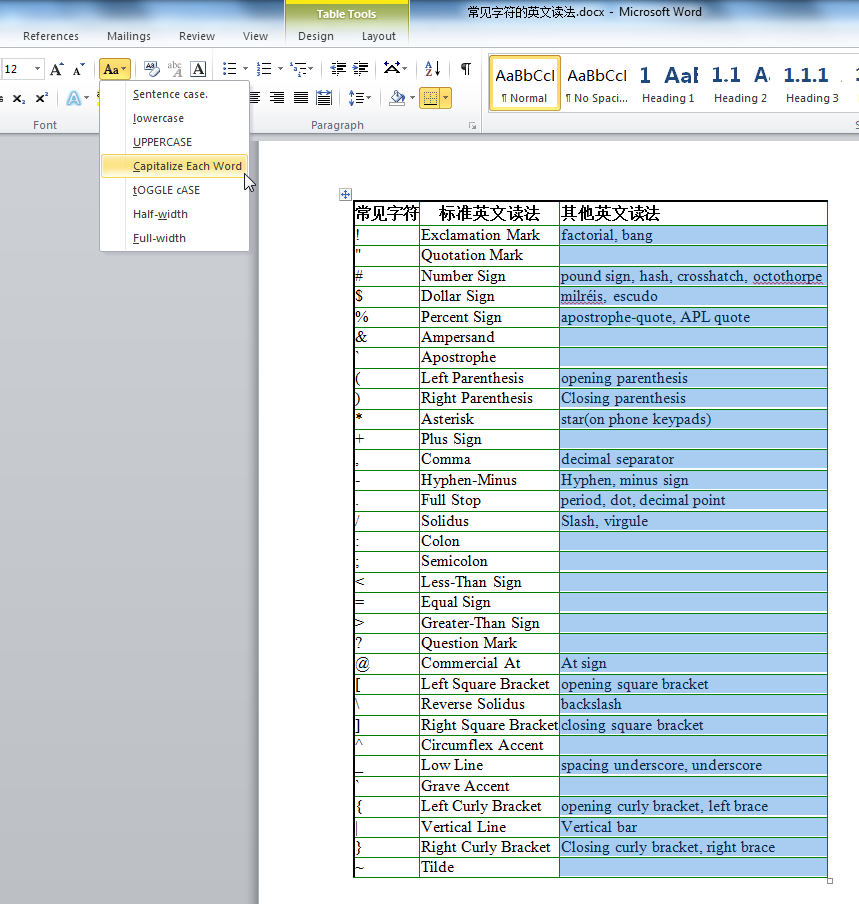Open the Text Effects dropdown arrow

pos(86,99)
